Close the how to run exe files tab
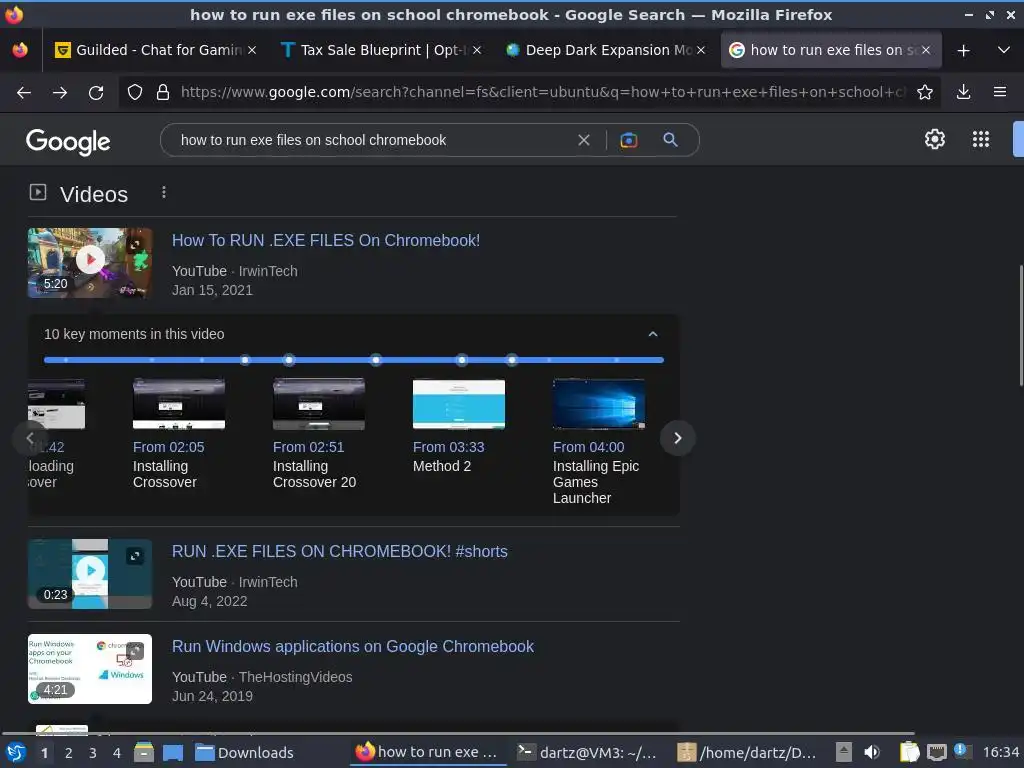Viewport: 1024px width, 768px height. coord(926,50)
